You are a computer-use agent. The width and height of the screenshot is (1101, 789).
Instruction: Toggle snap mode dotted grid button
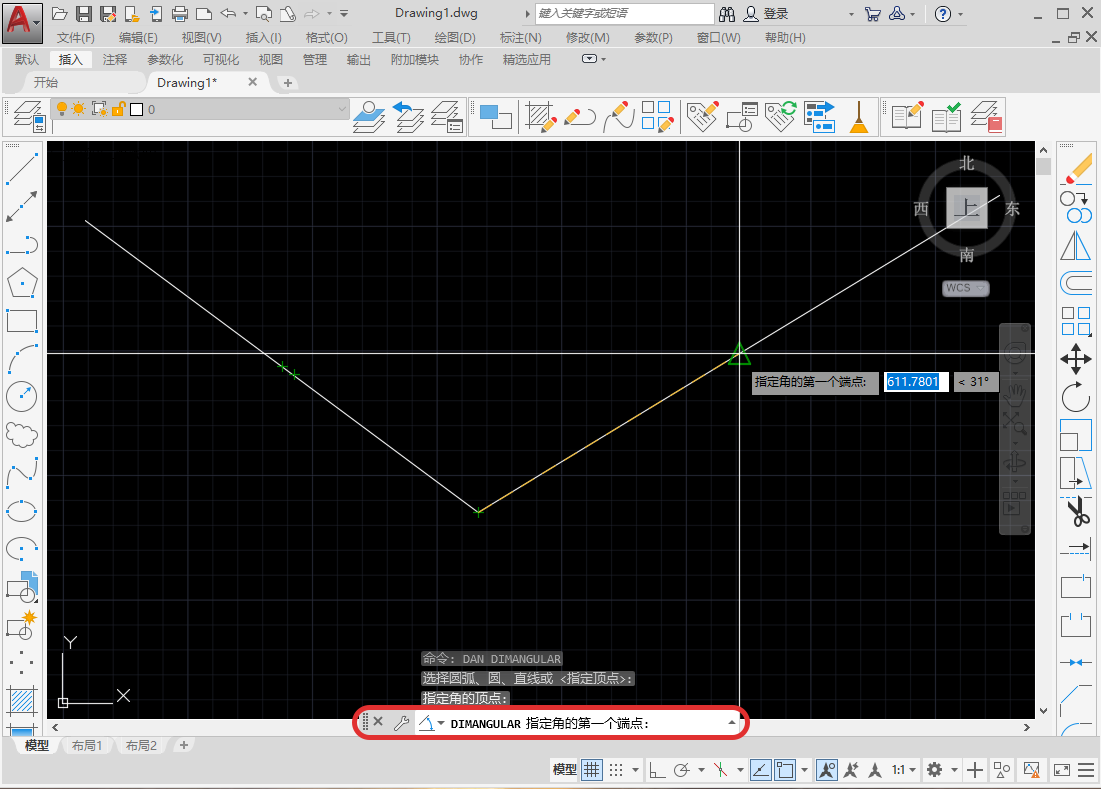(x=617, y=769)
